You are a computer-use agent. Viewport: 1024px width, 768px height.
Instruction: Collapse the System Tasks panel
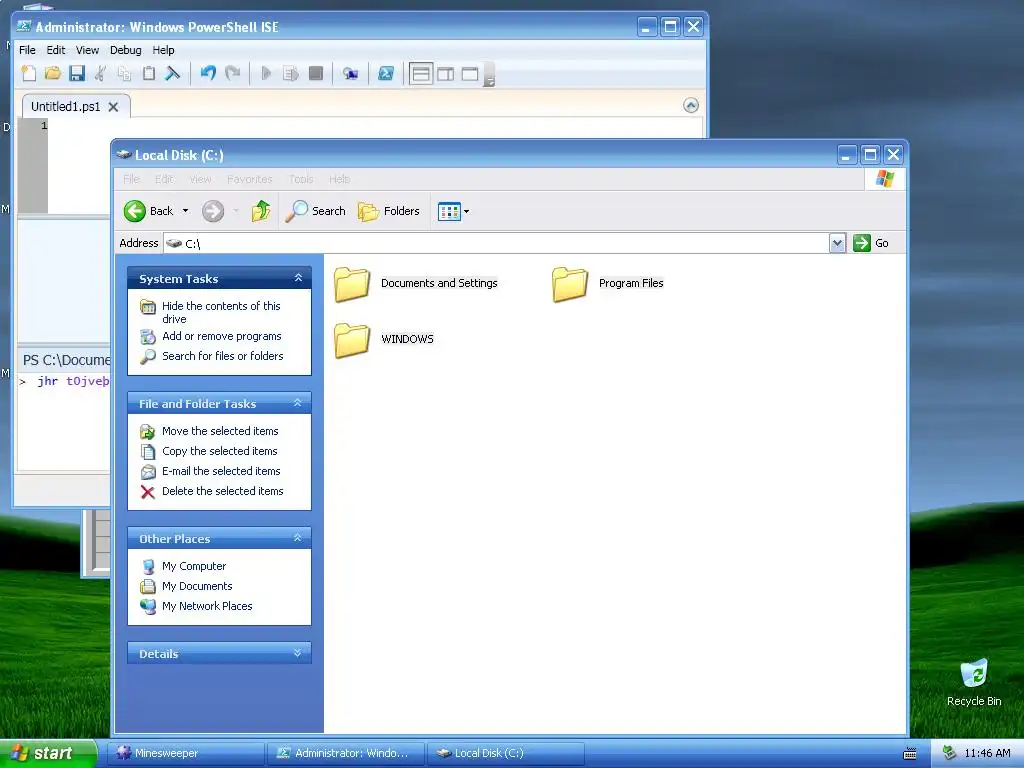pyautogui.click(x=298, y=278)
